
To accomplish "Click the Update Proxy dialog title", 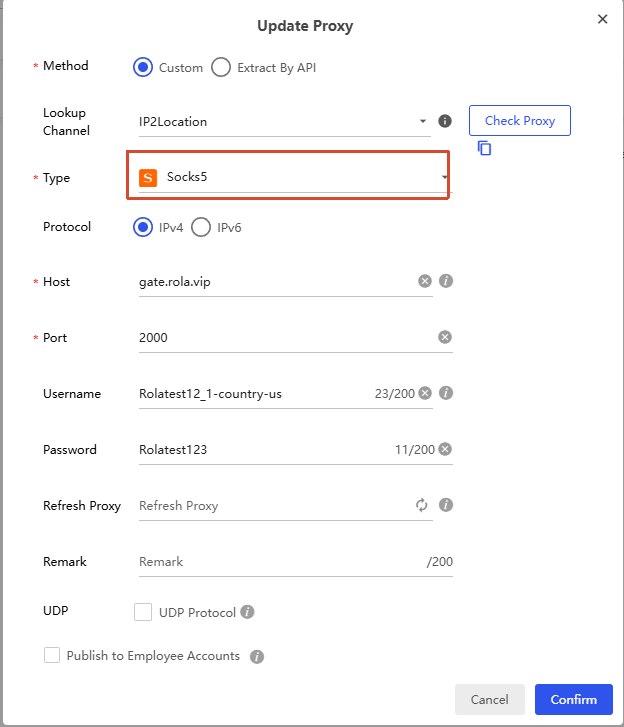I will 305,26.
